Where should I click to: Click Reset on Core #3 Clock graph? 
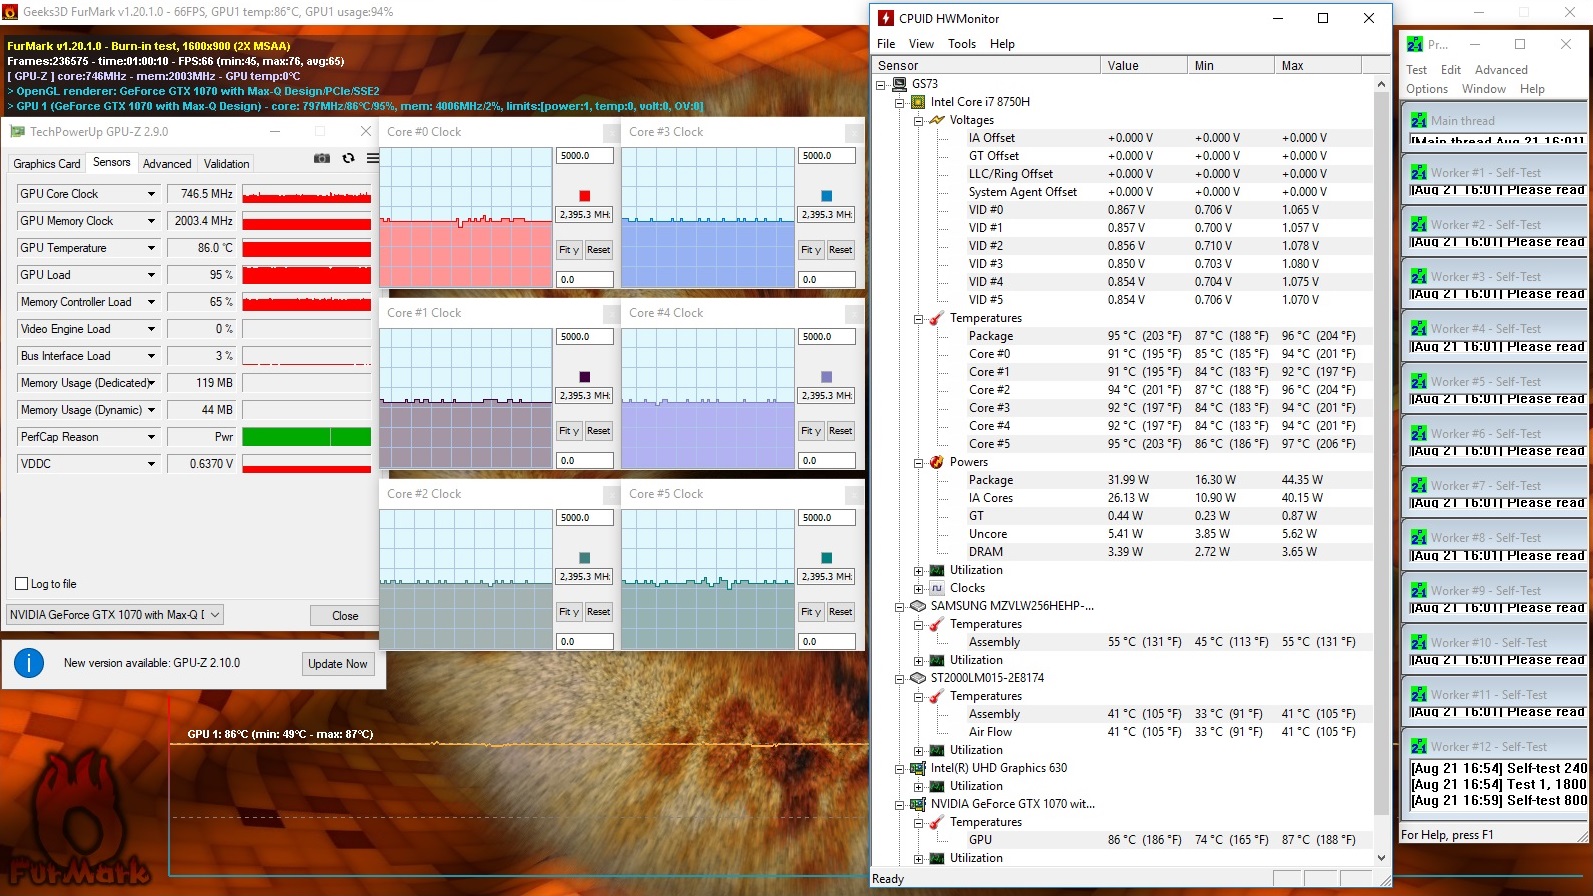[841, 250]
